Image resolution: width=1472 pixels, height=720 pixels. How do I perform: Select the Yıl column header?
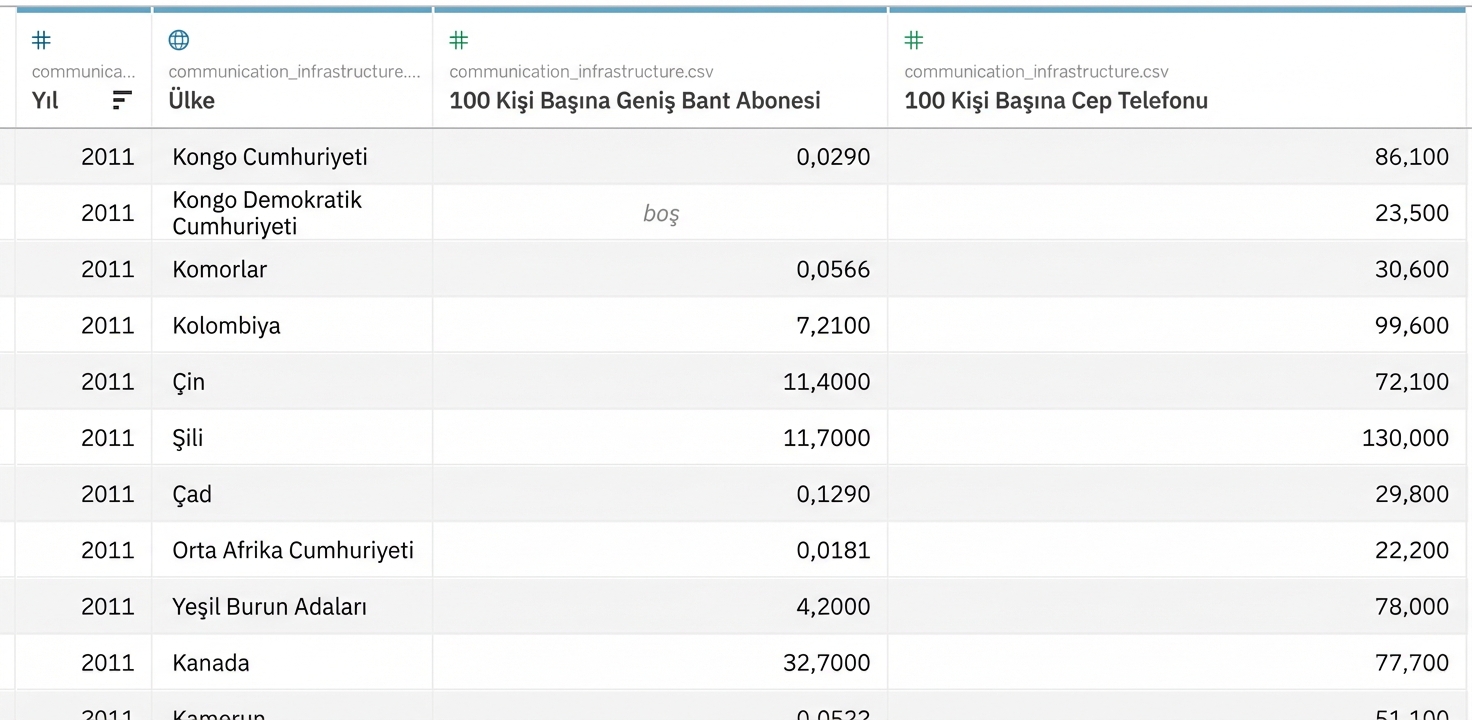[46, 100]
